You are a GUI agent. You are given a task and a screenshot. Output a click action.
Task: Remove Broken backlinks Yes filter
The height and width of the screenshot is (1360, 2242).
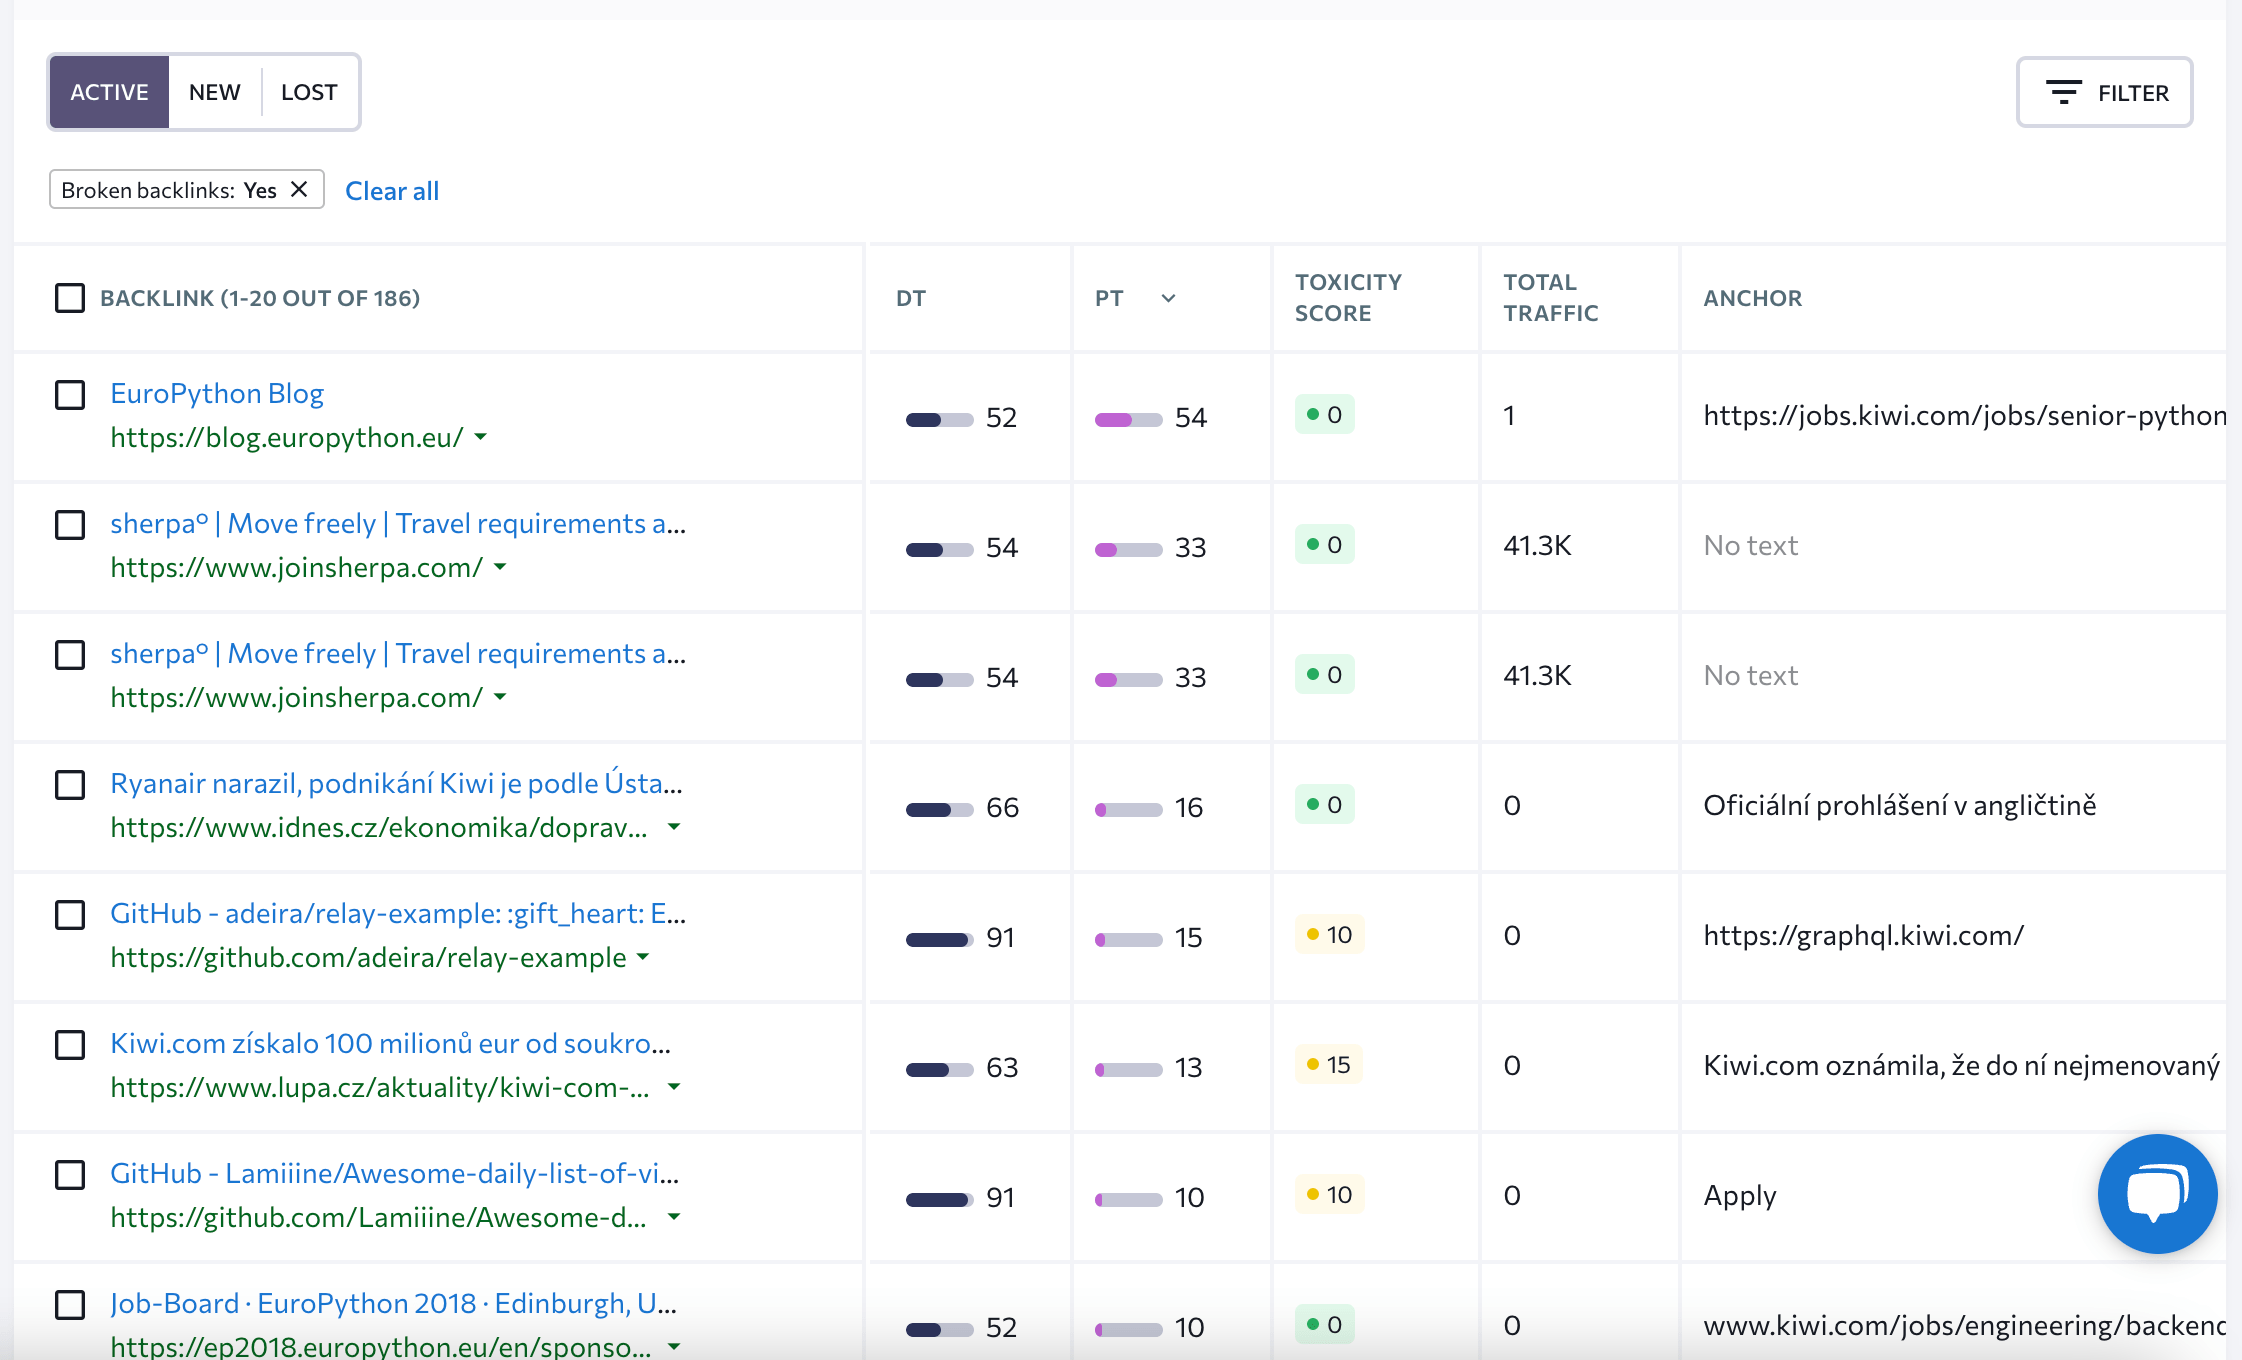(299, 189)
